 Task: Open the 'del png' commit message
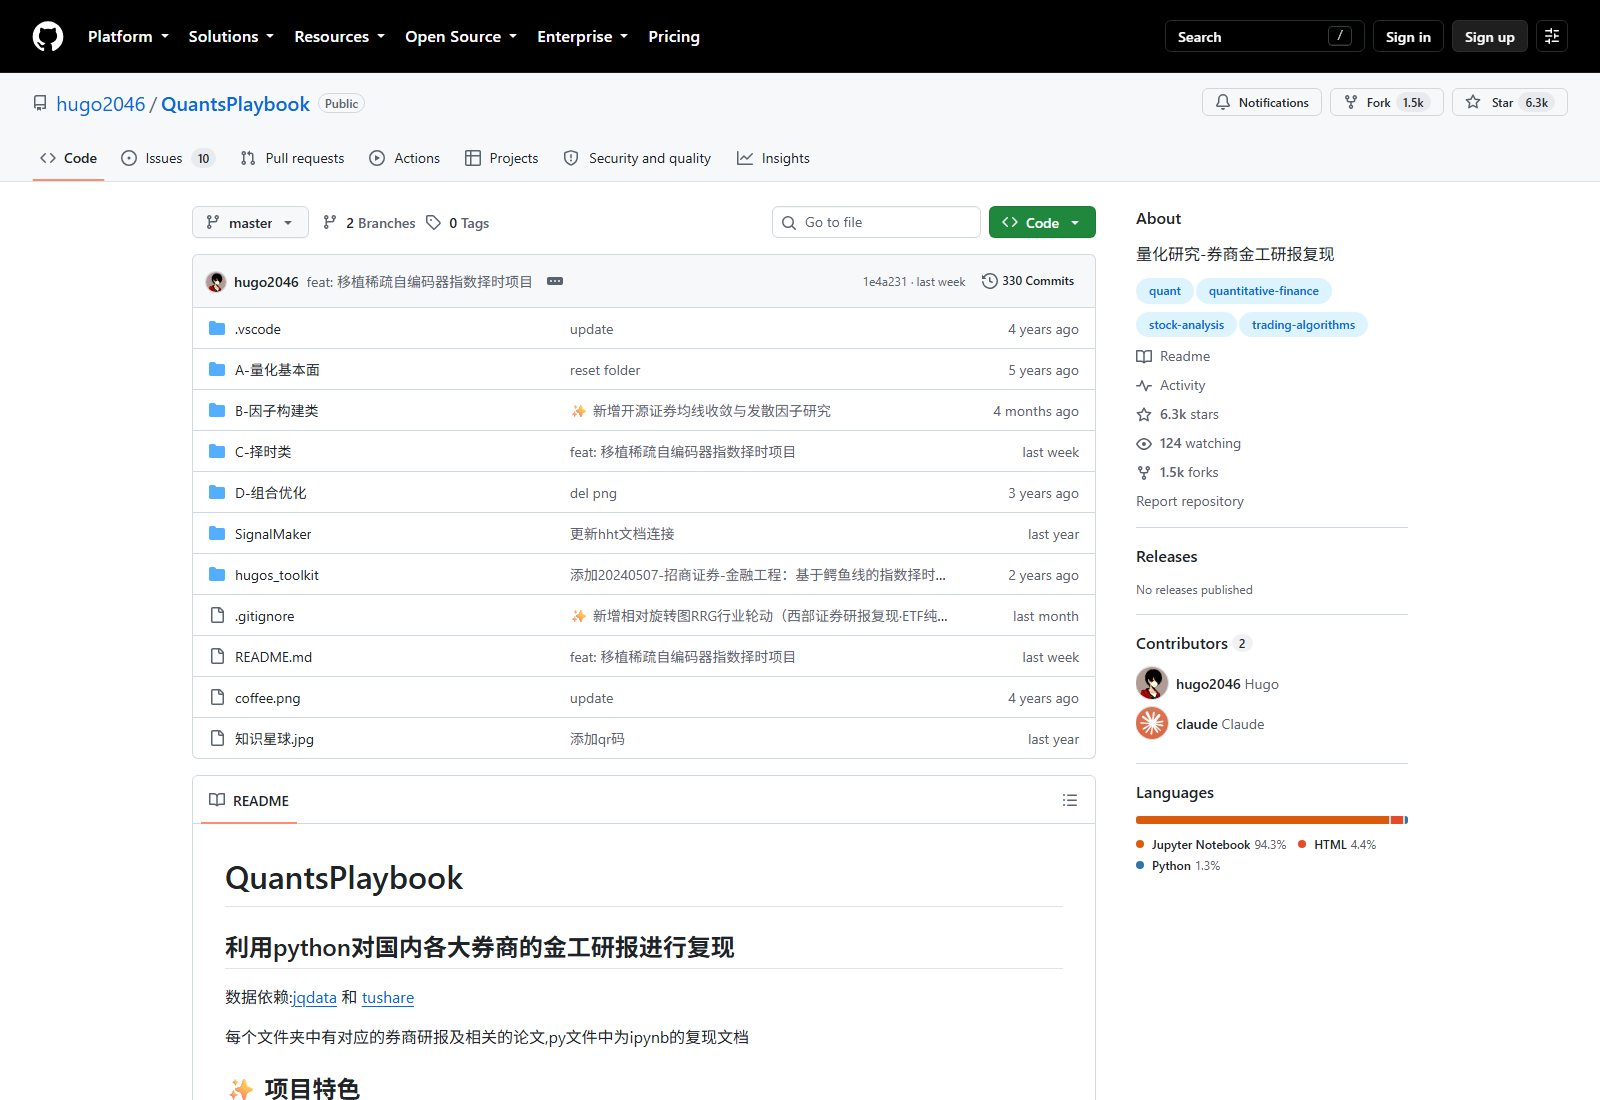593,493
